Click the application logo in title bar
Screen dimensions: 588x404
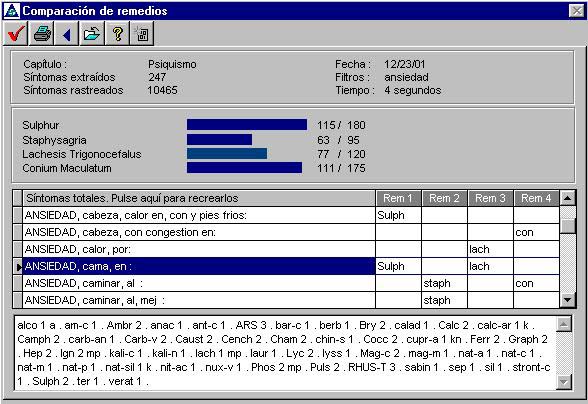[x=11, y=11]
